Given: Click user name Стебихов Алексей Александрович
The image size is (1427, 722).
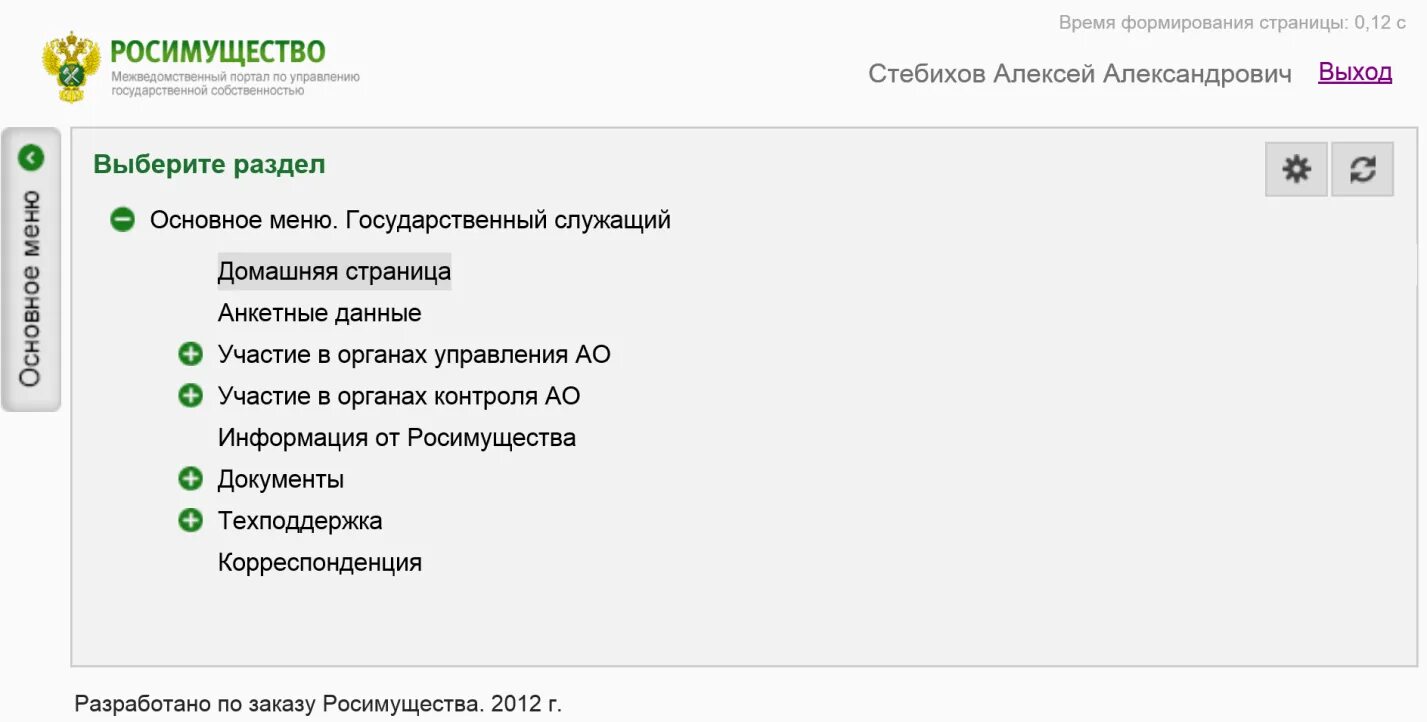Looking at the screenshot, I should pyautogui.click(x=1080, y=74).
